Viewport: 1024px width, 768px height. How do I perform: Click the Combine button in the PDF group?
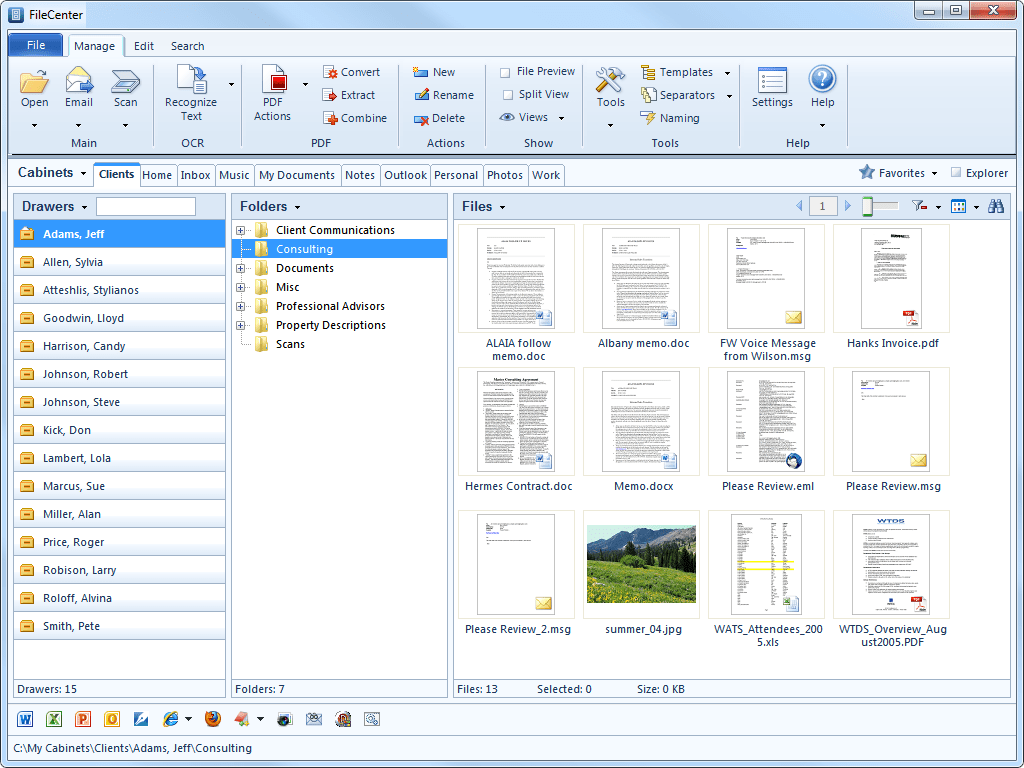[355, 117]
